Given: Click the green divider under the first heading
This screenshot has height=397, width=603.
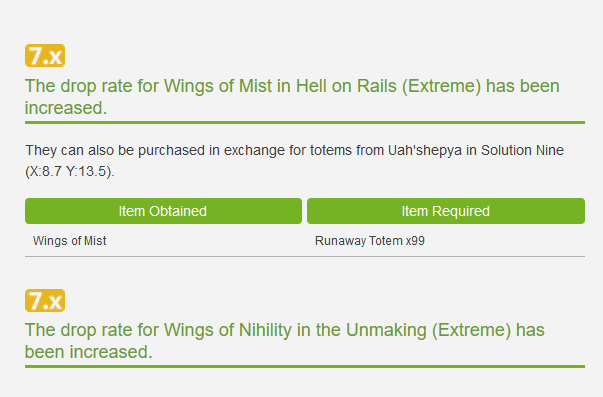Looking at the screenshot, I should coord(305,122).
